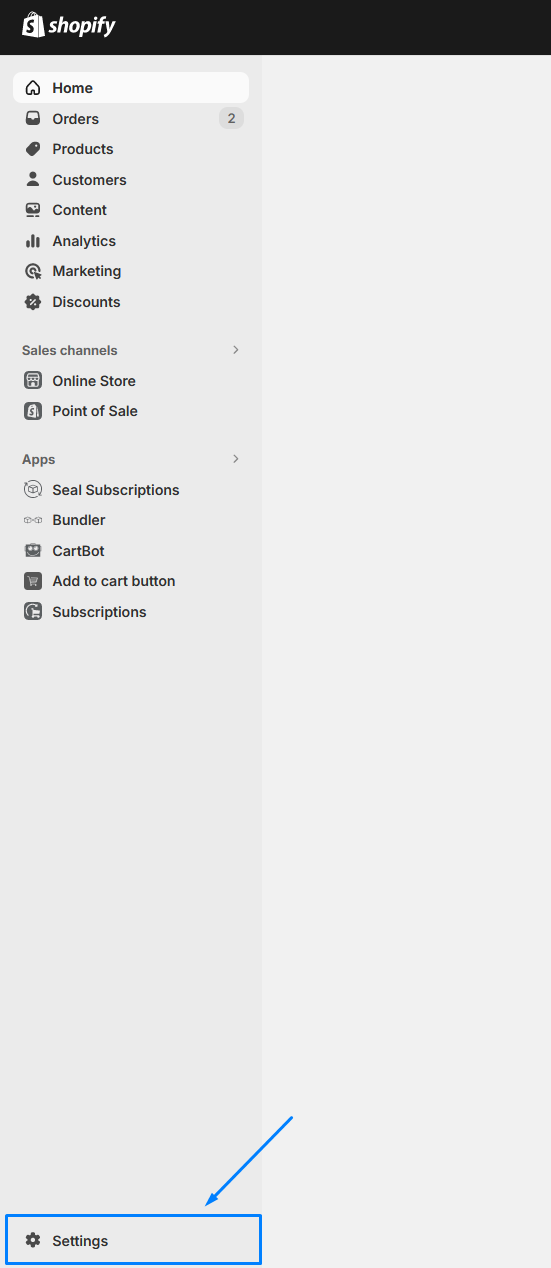Launch Add to cart button app
Image resolution: width=551 pixels, height=1268 pixels.
coord(131,581)
